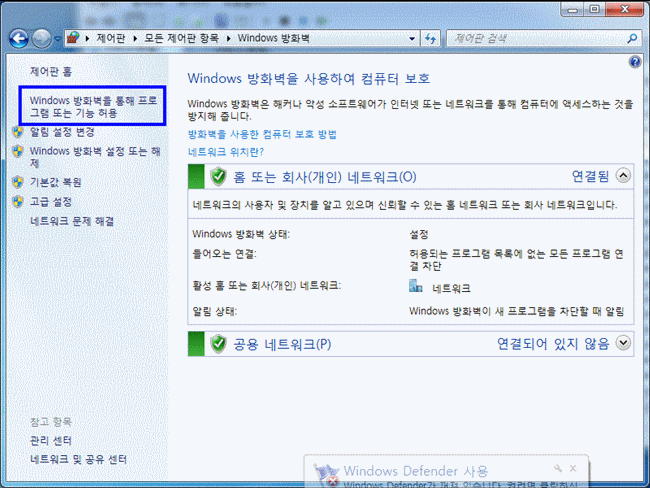This screenshot has height=488, width=650.
Task: Open 네트워크 문제 해결 link
Action: click(x=72, y=221)
